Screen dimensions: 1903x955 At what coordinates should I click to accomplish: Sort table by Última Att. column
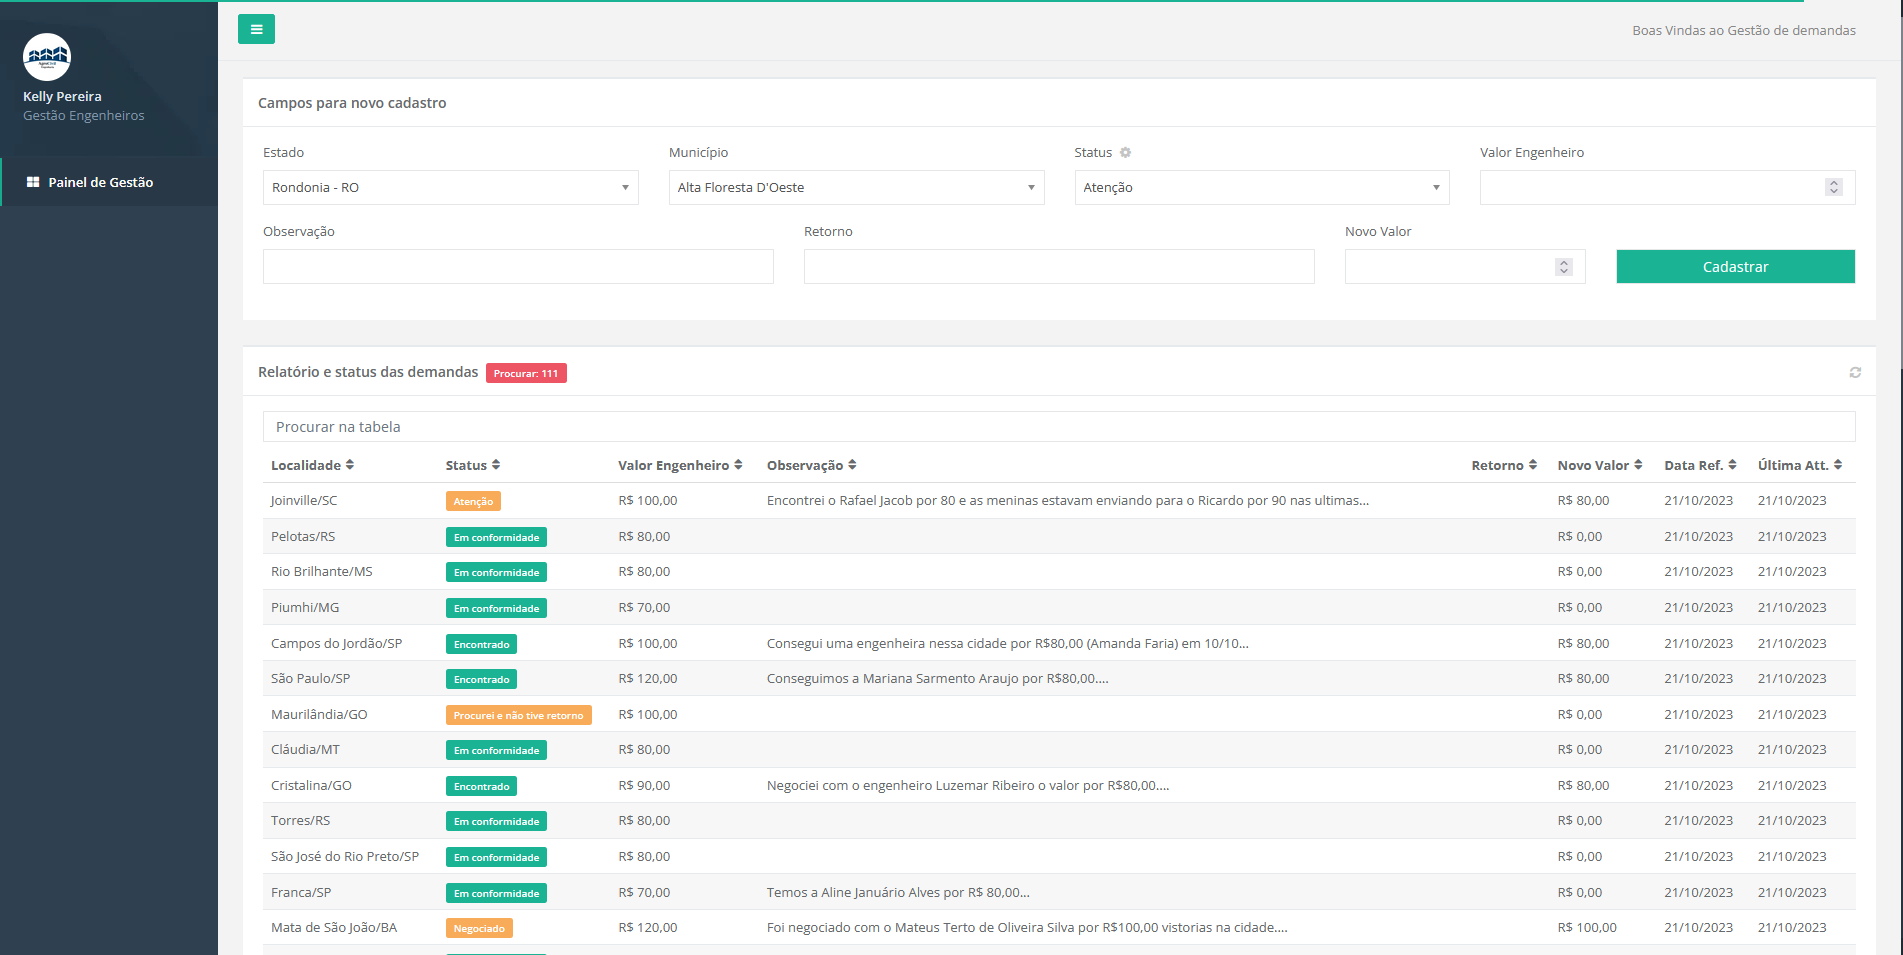coord(1799,465)
